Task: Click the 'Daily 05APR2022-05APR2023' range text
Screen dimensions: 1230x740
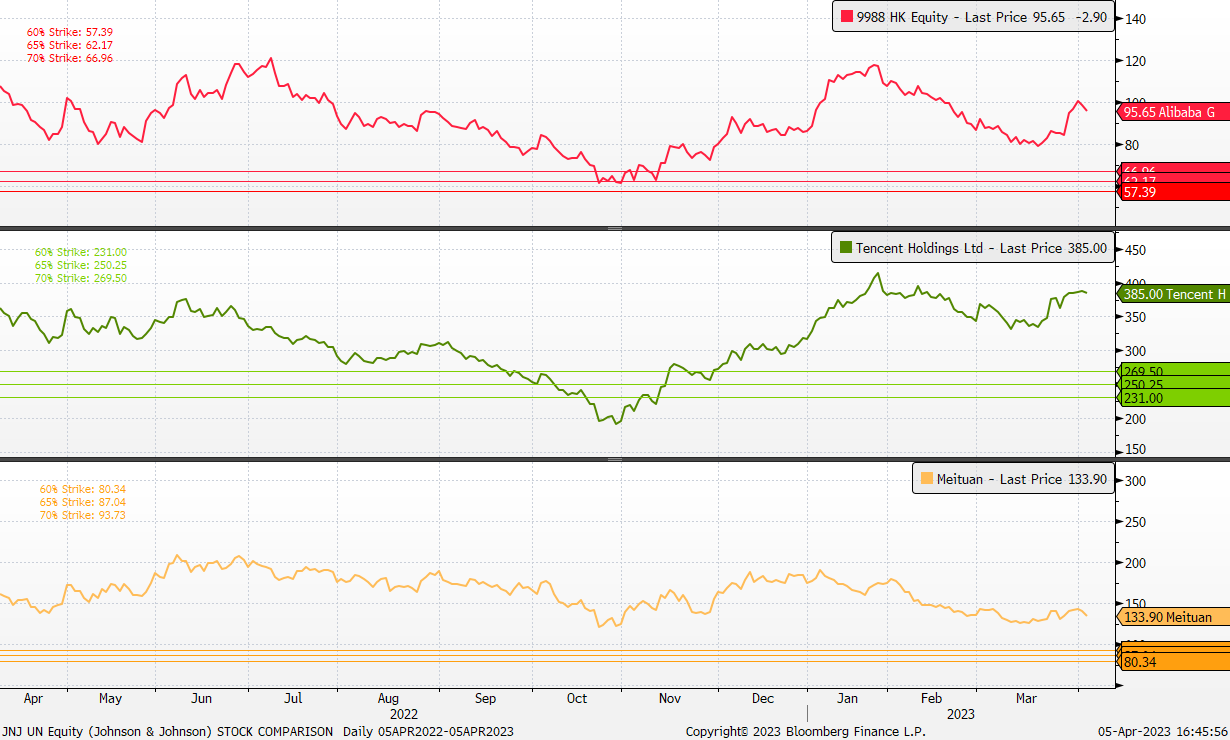Action: click(x=428, y=731)
